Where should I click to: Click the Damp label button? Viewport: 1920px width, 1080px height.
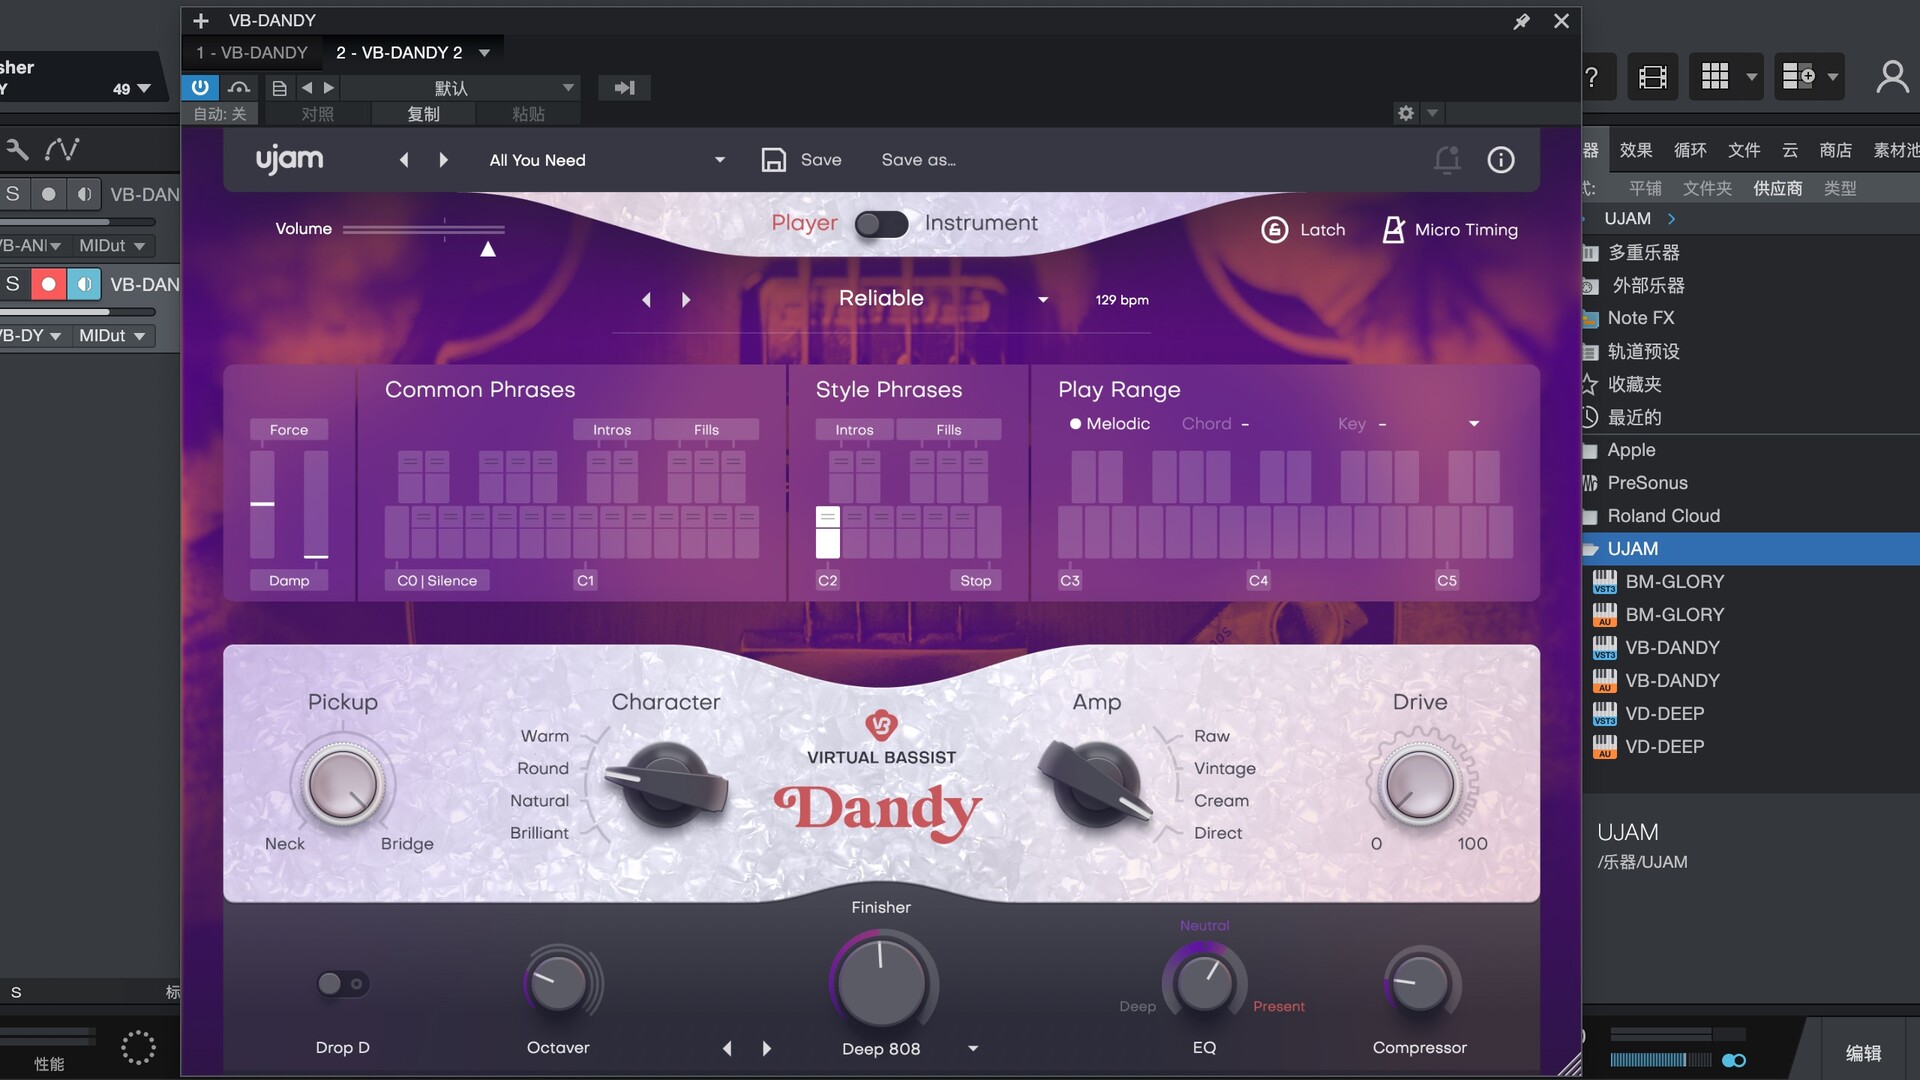[x=289, y=581]
